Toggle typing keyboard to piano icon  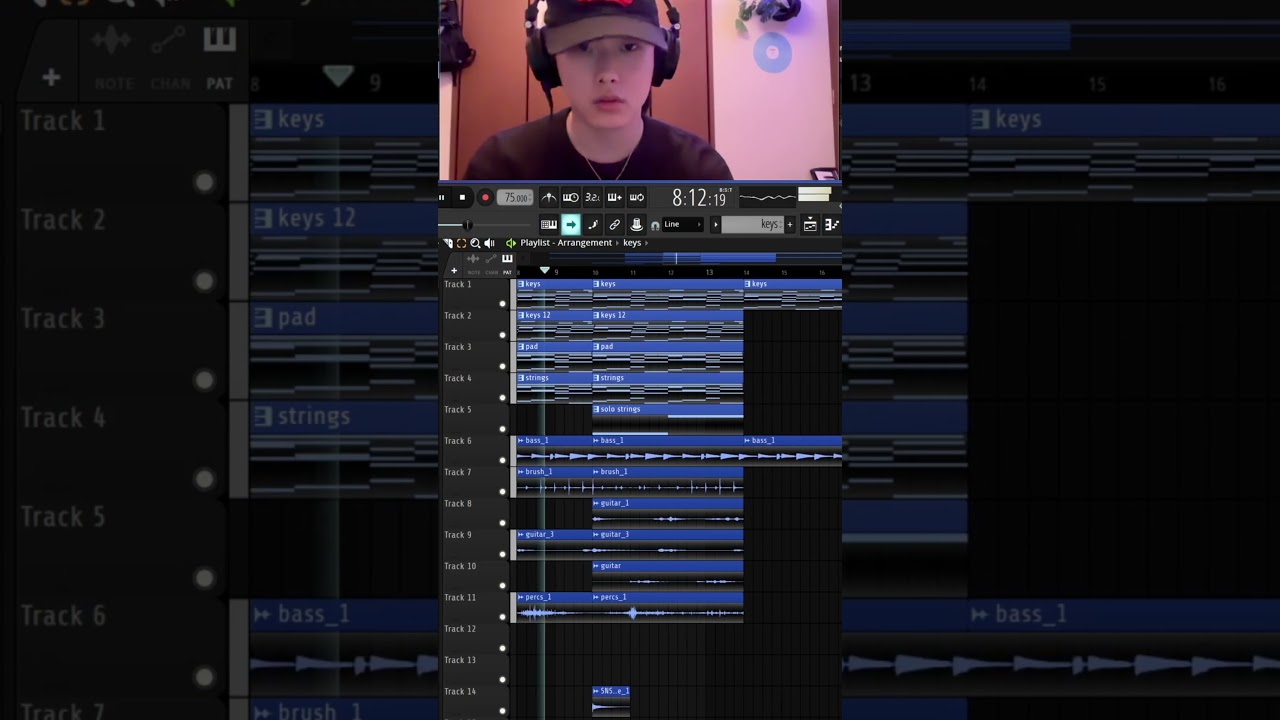548,225
